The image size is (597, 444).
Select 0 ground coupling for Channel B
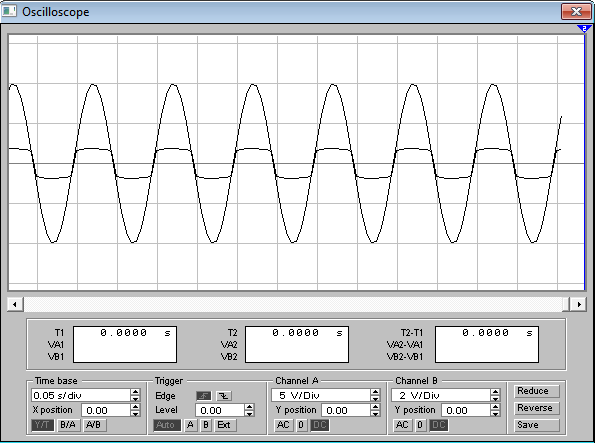tap(420, 425)
